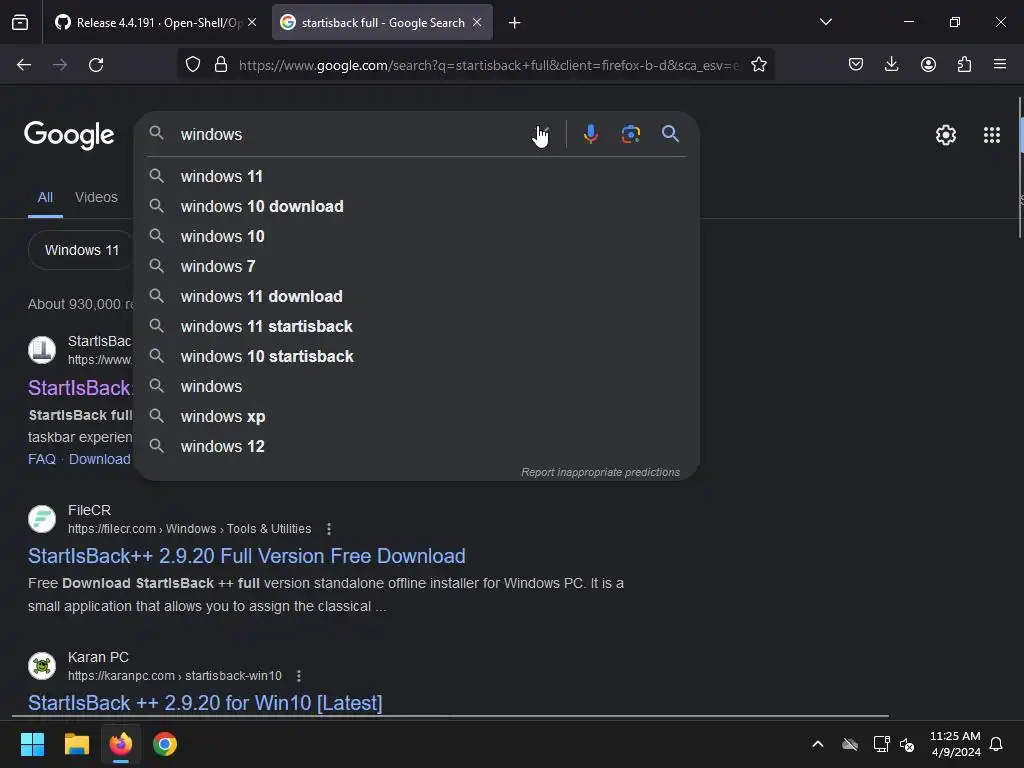Open more options for Karan PC result
The height and width of the screenshot is (768, 1024).
click(298, 676)
